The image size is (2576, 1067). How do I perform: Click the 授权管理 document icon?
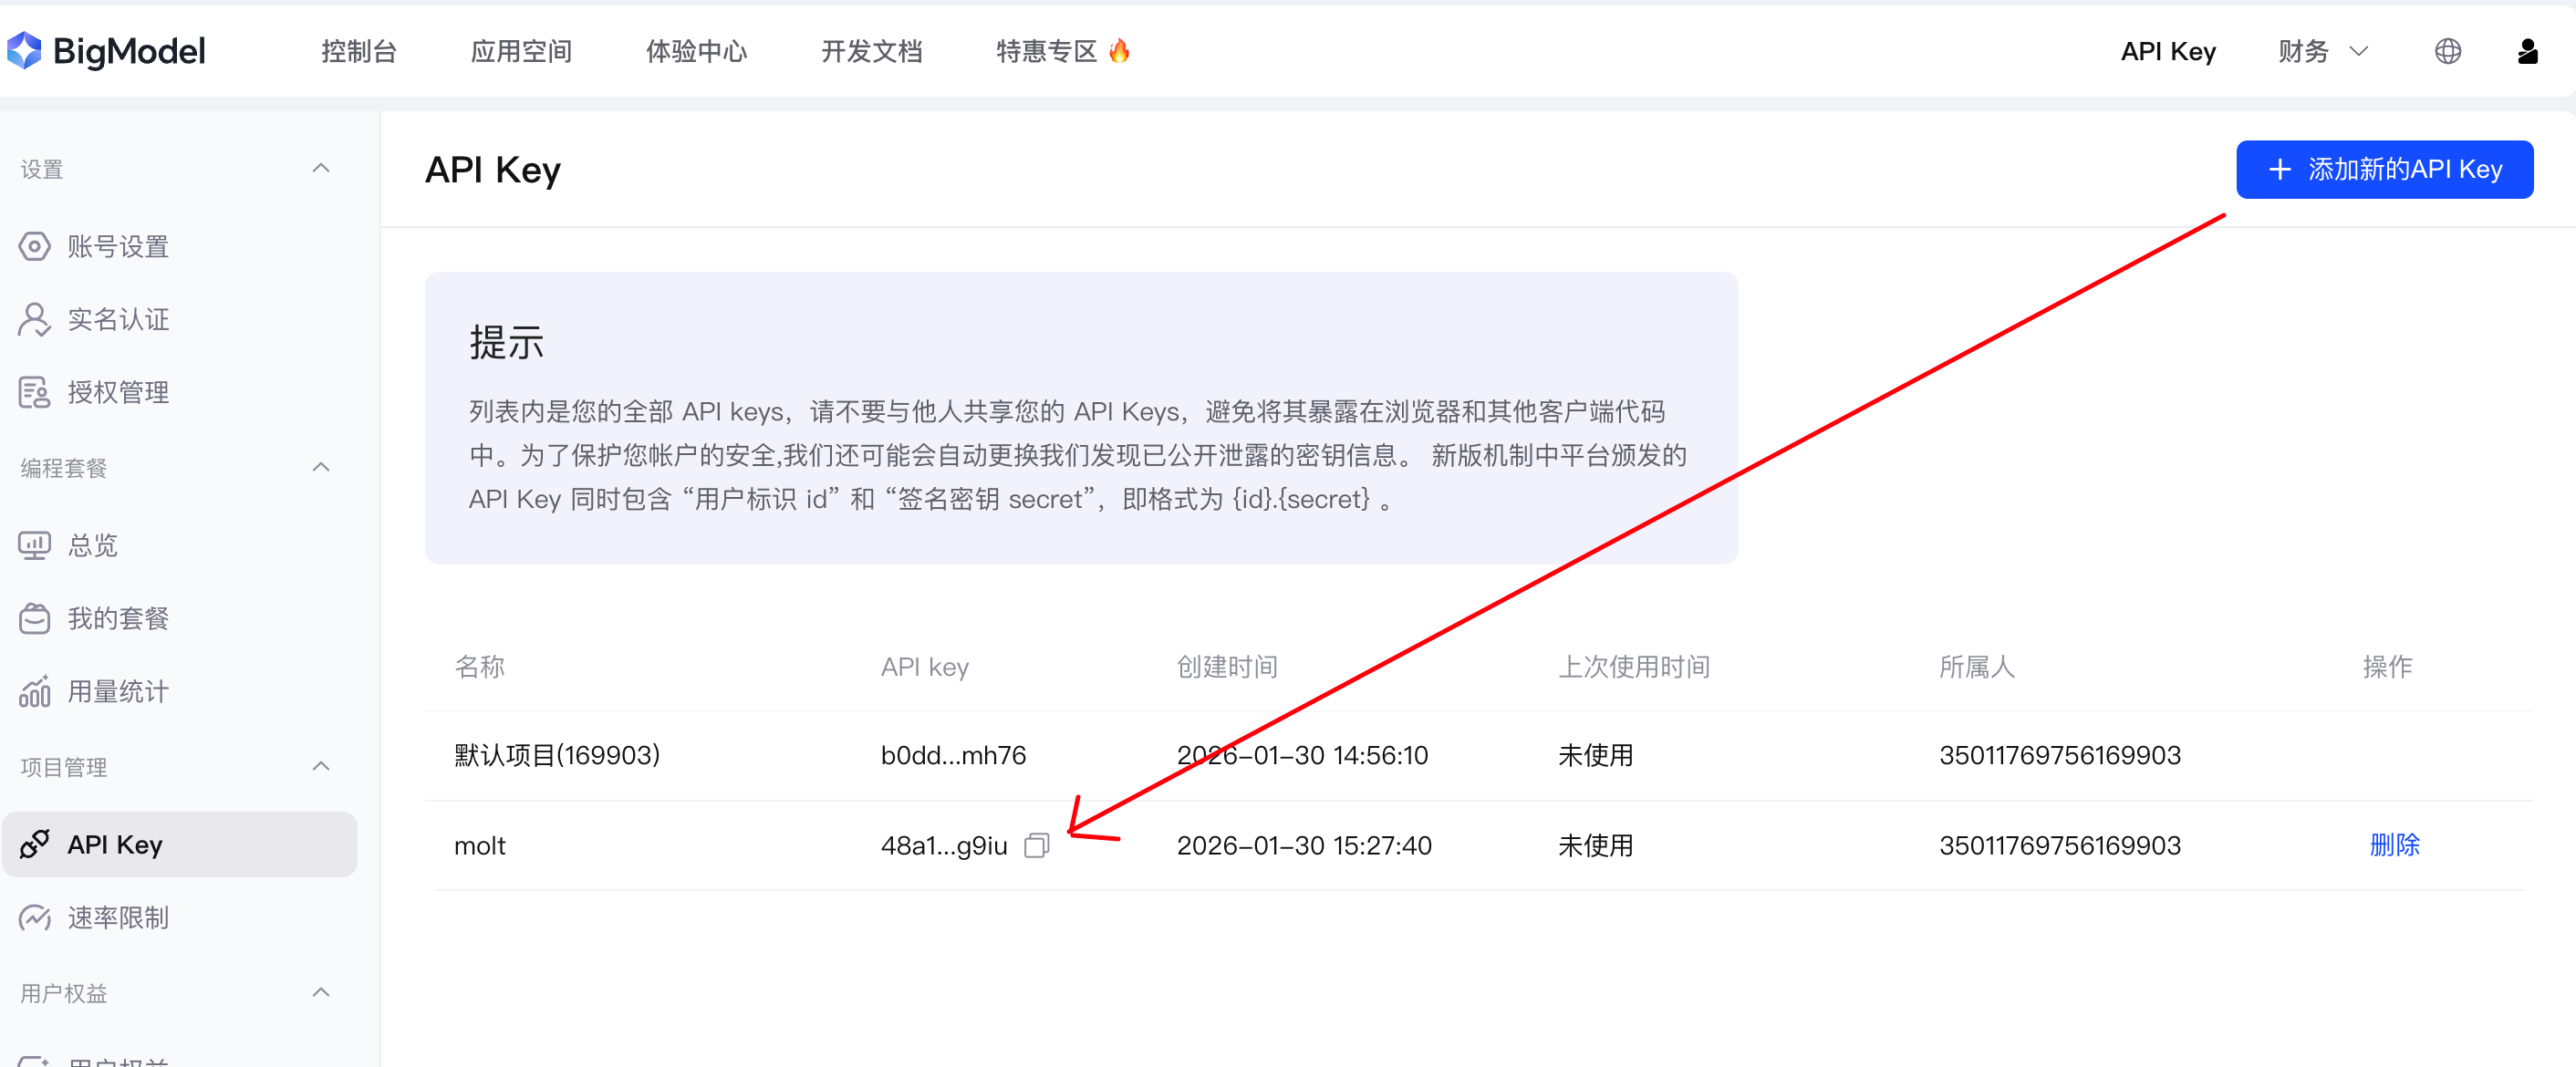point(34,392)
